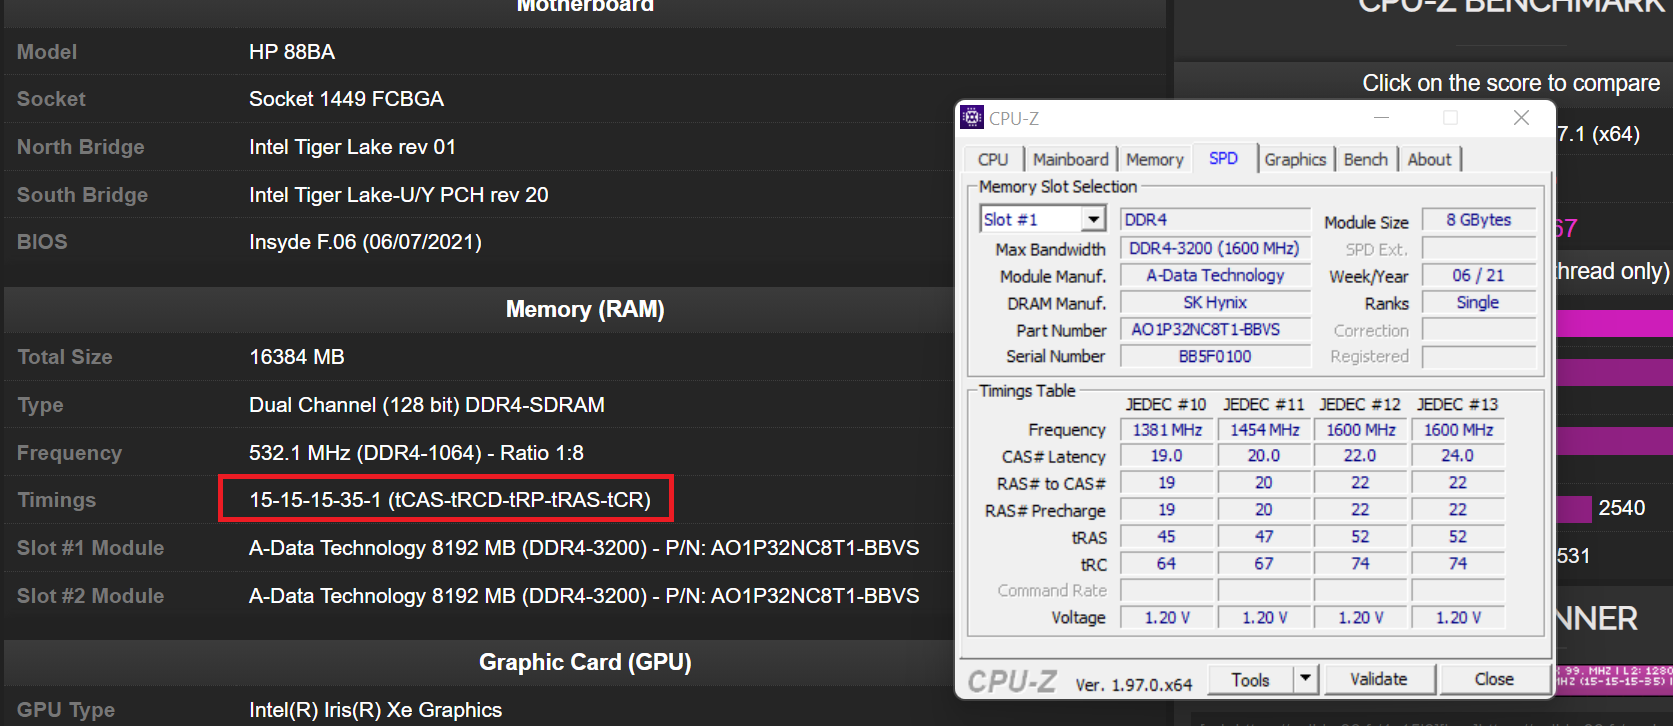Select the A-Data Technology module manufacturer field
Image resolution: width=1673 pixels, height=726 pixels.
pos(1215,275)
